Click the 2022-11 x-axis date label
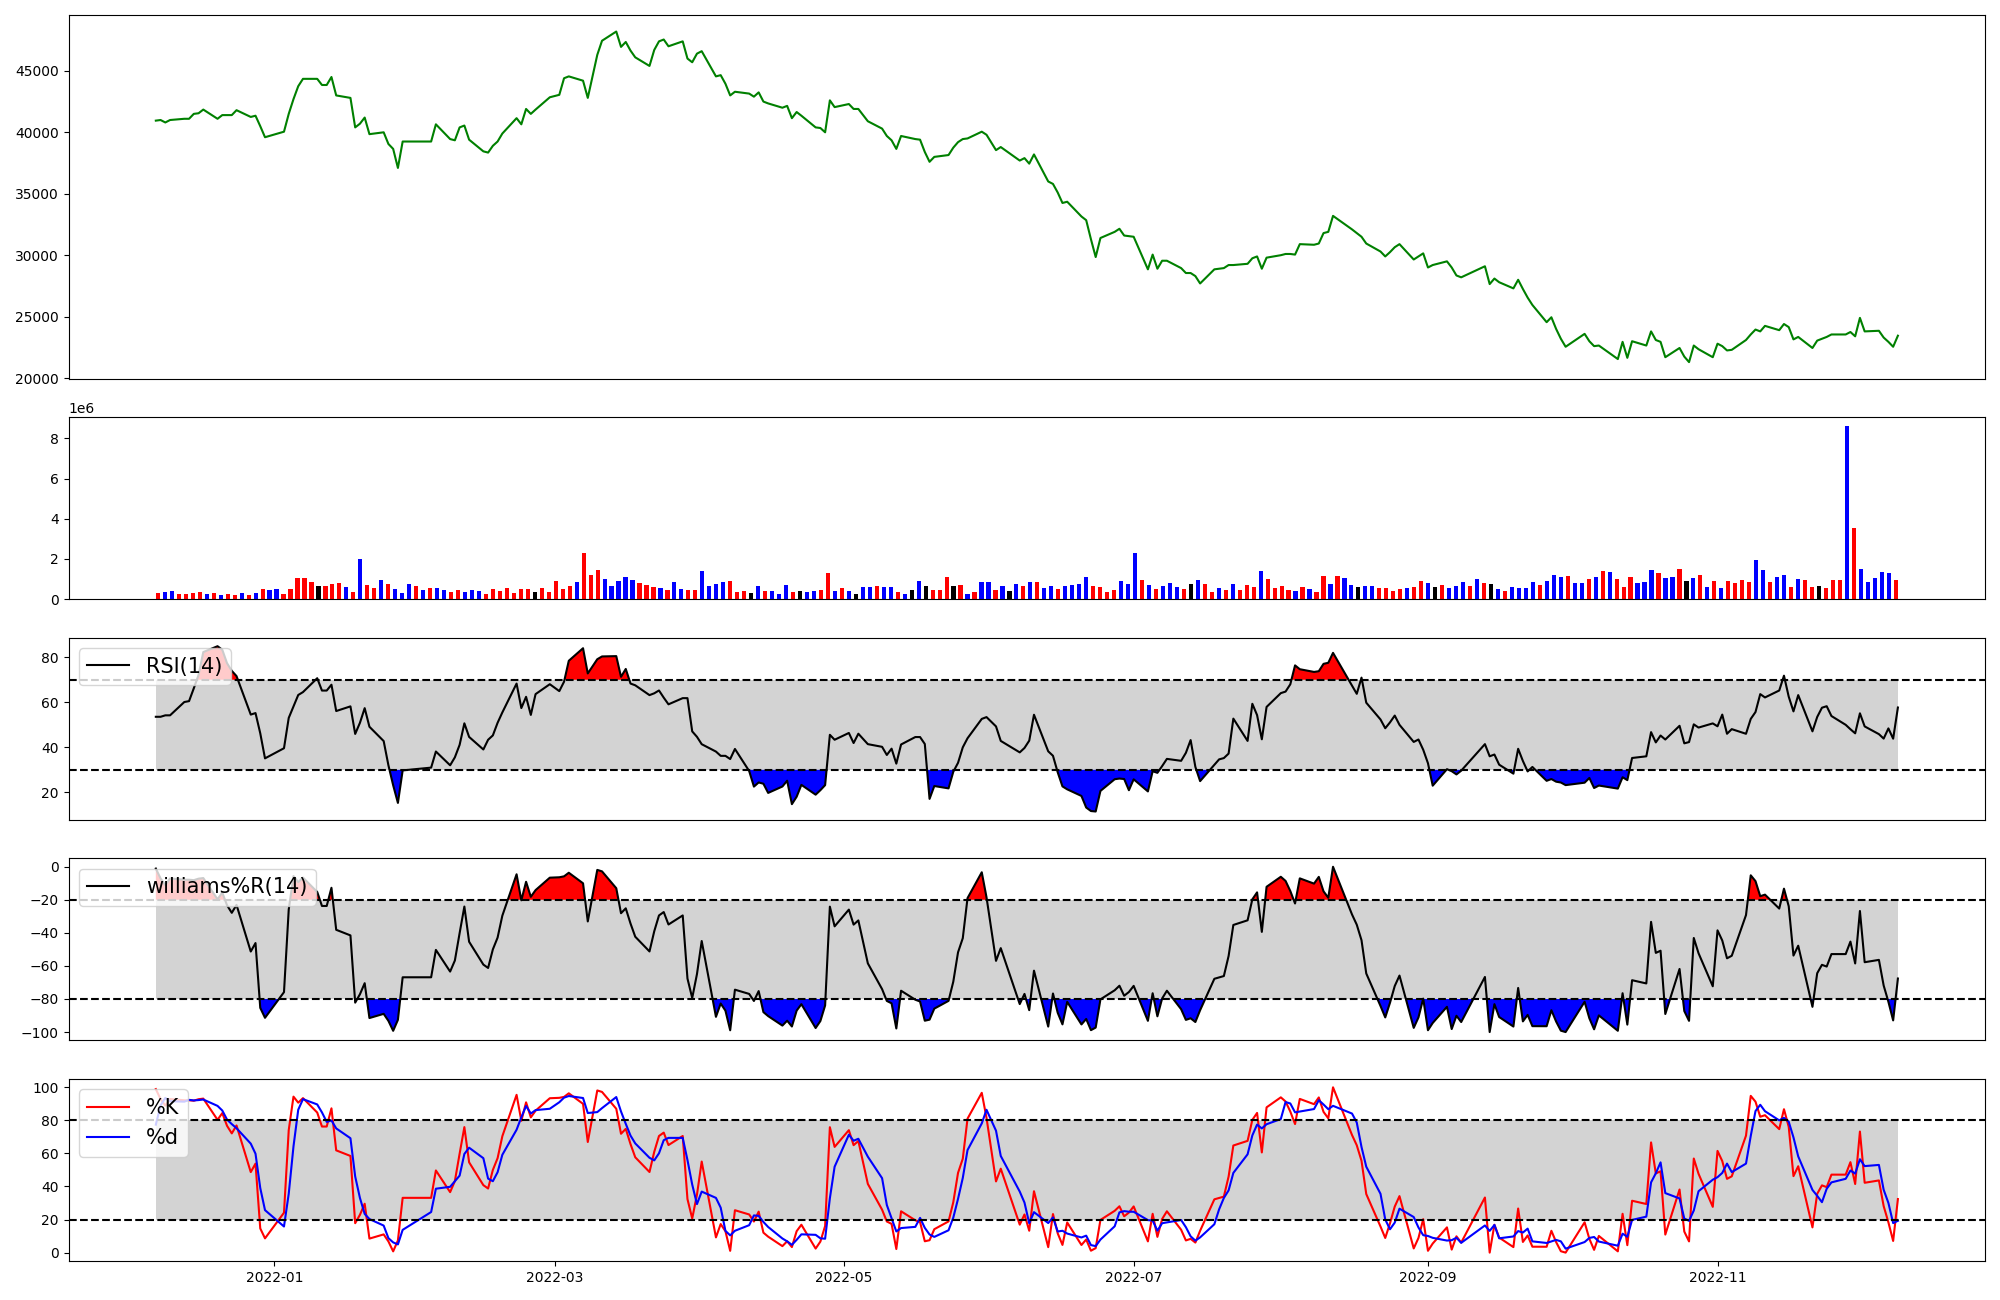Screen dimensions: 2000x1300 coord(1717,1277)
